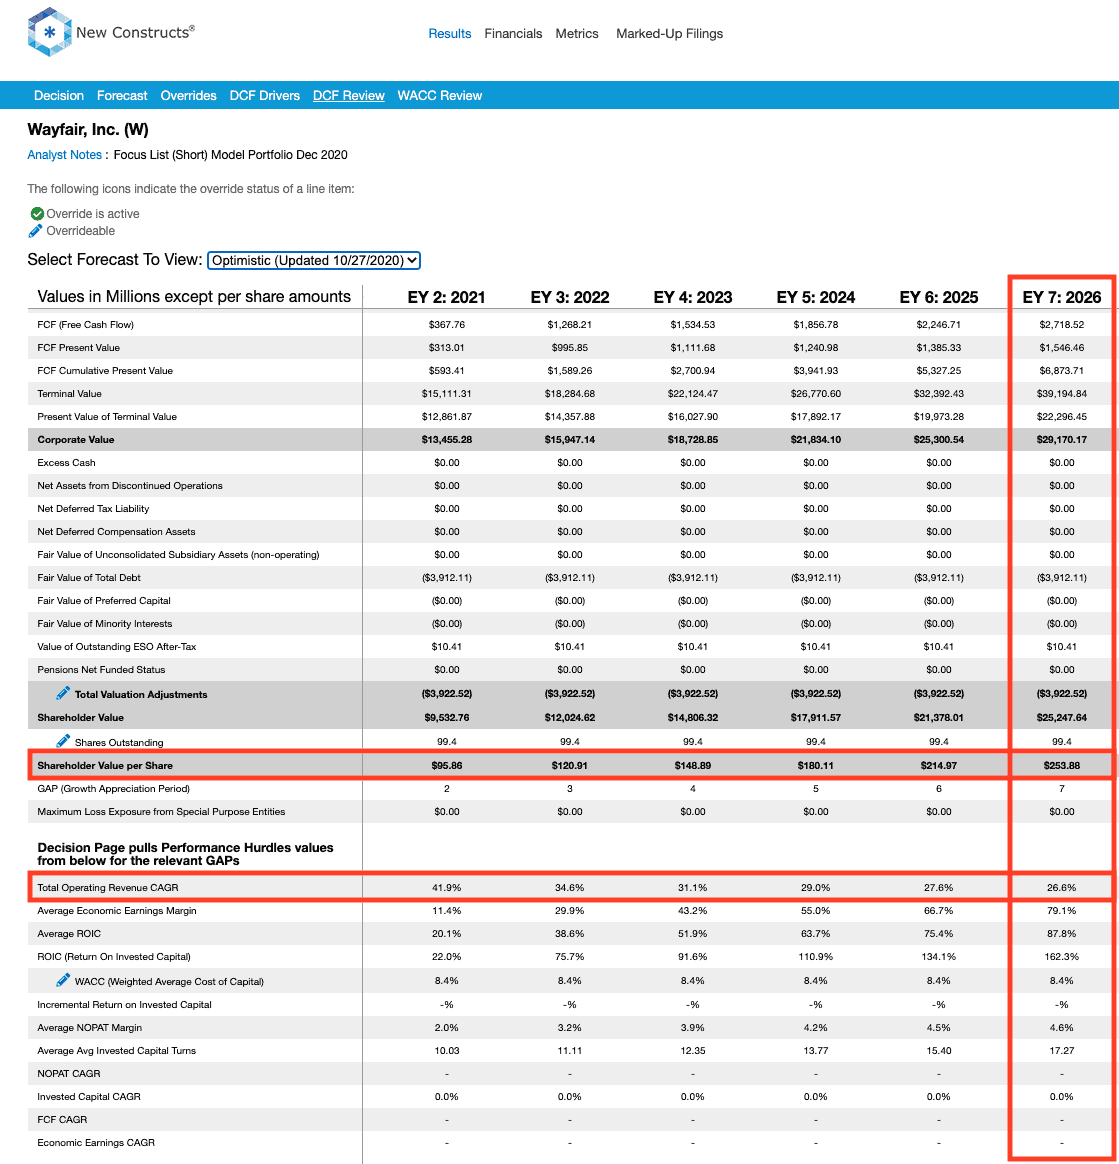Click the GAP (Growth Appreciation Period) label
This screenshot has width=1119, height=1164.
click(x=114, y=788)
